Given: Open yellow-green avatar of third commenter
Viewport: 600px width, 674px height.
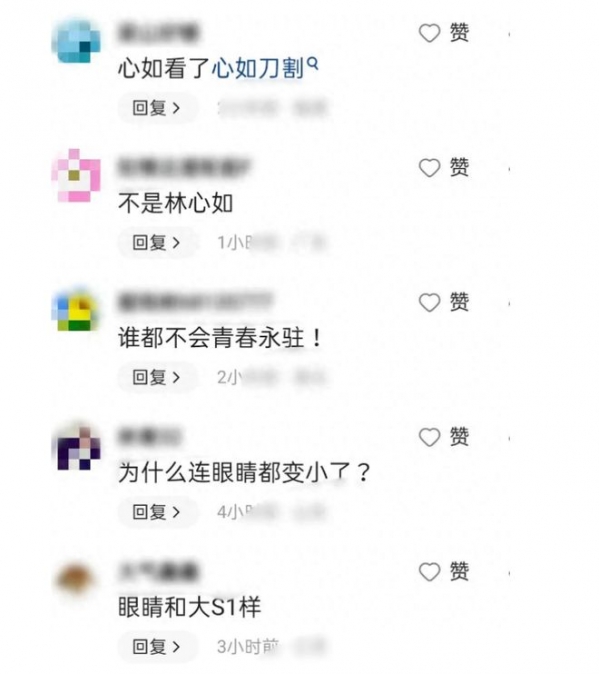Looking at the screenshot, I should pyautogui.click(x=77, y=309).
